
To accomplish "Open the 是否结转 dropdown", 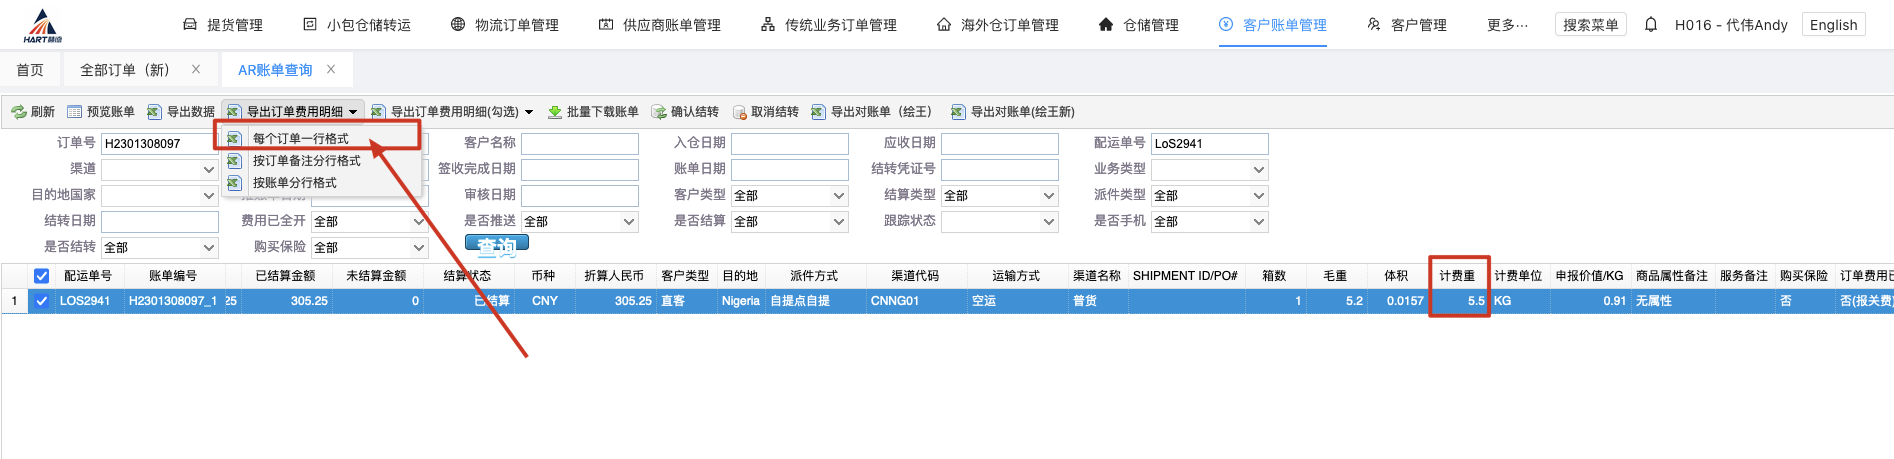I will pos(159,248).
